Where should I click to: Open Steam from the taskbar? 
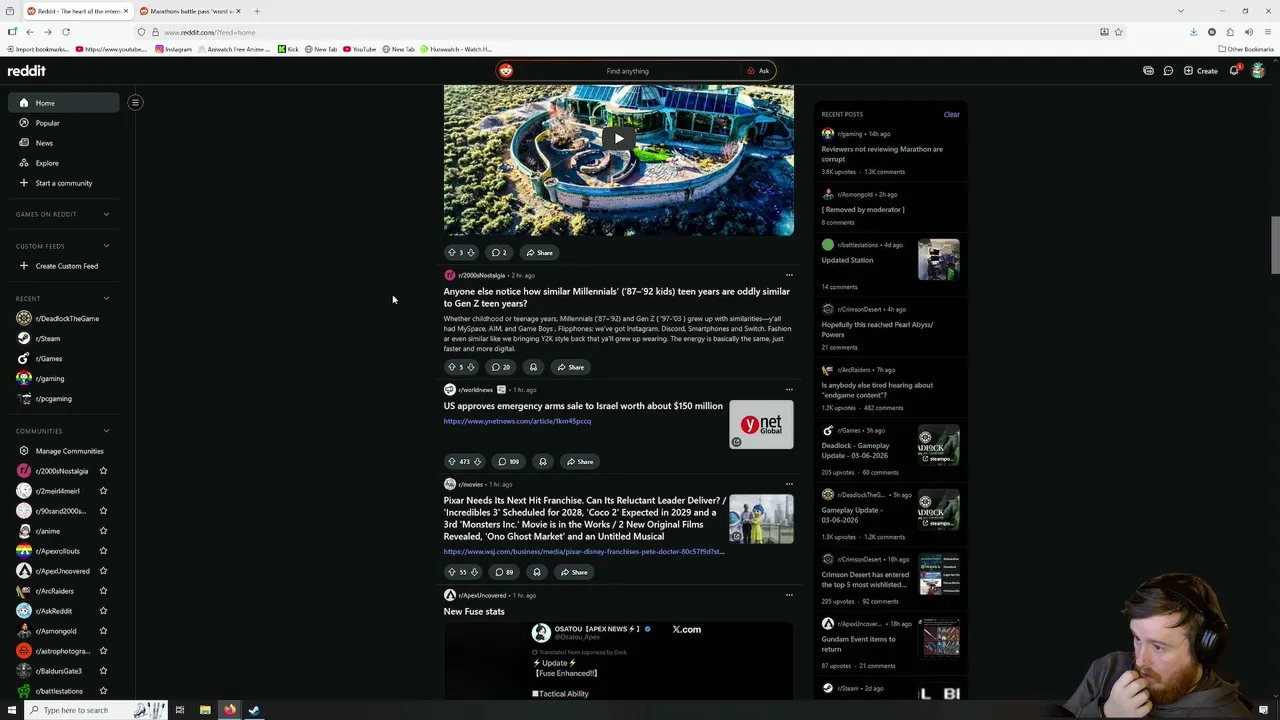(x=254, y=710)
